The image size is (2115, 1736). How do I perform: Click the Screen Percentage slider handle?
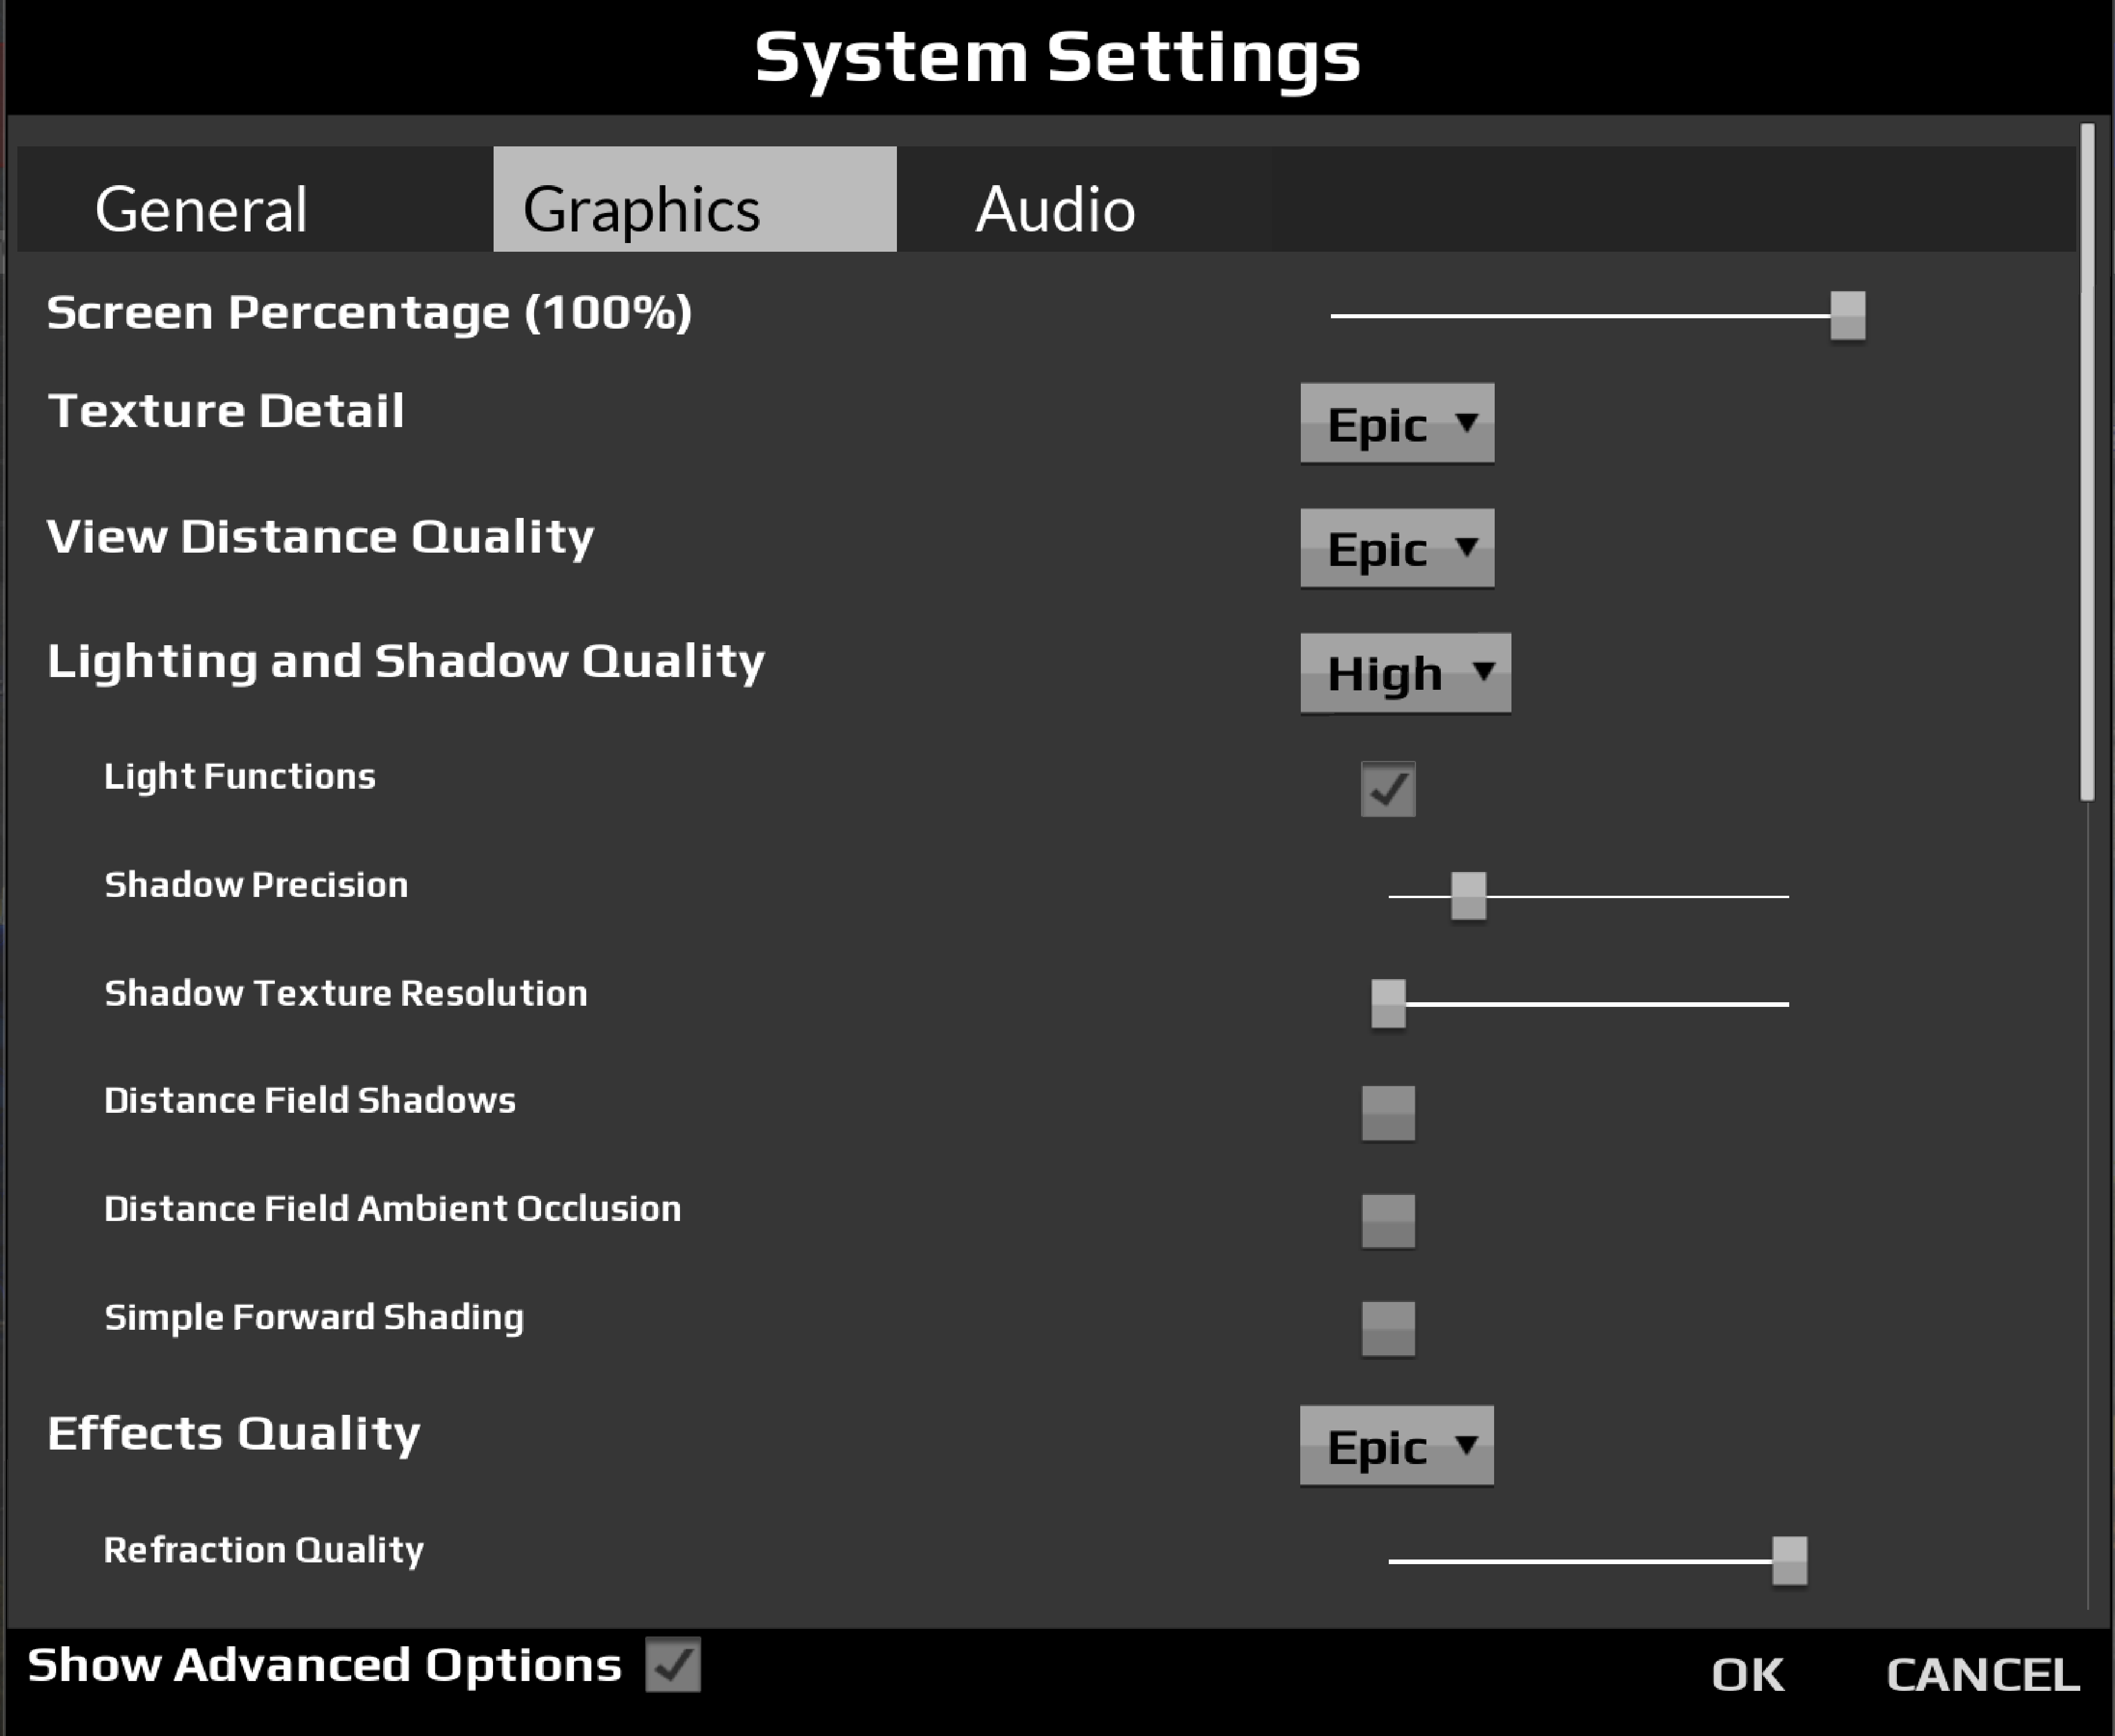(1847, 316)
